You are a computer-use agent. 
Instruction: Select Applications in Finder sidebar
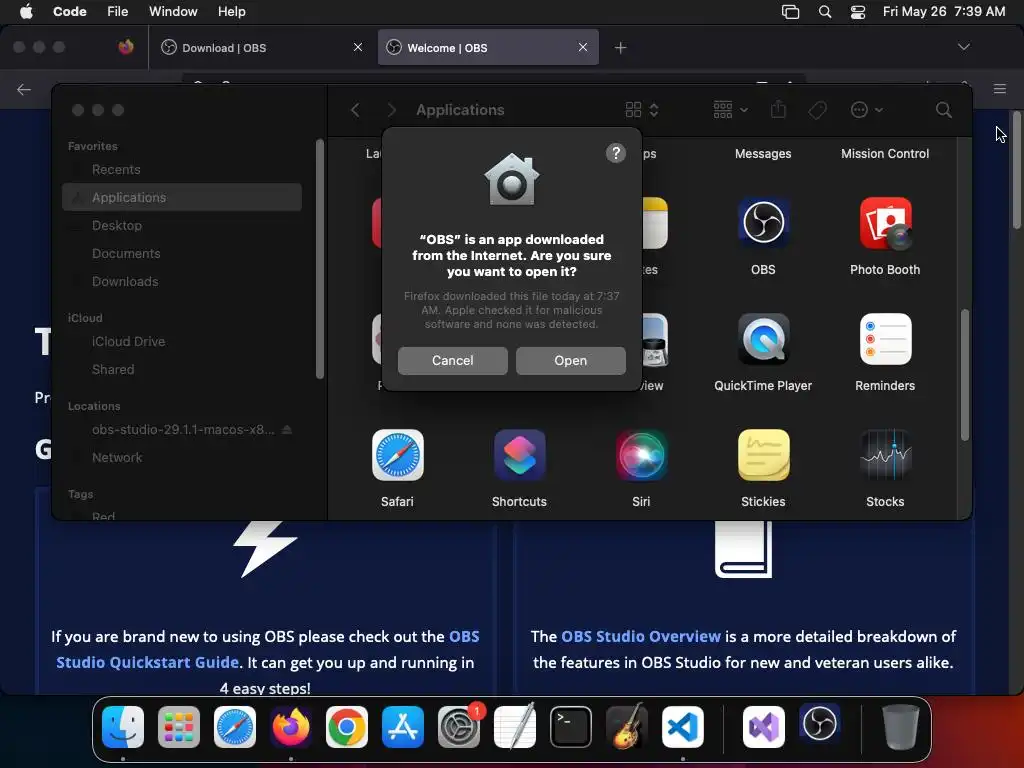(x=182, y=197)
